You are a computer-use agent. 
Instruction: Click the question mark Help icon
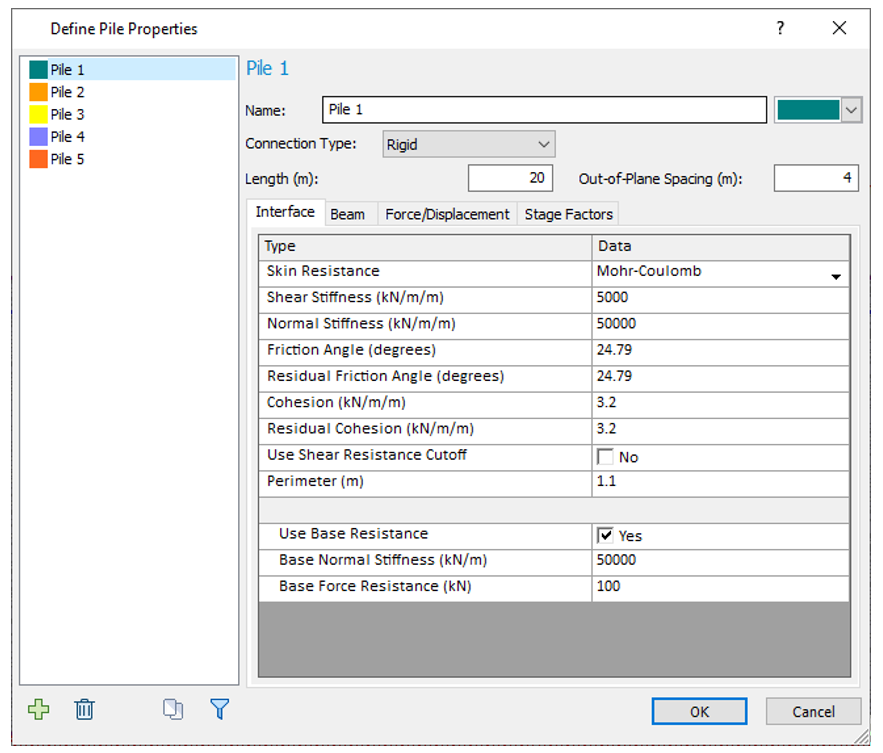point(780,28)
